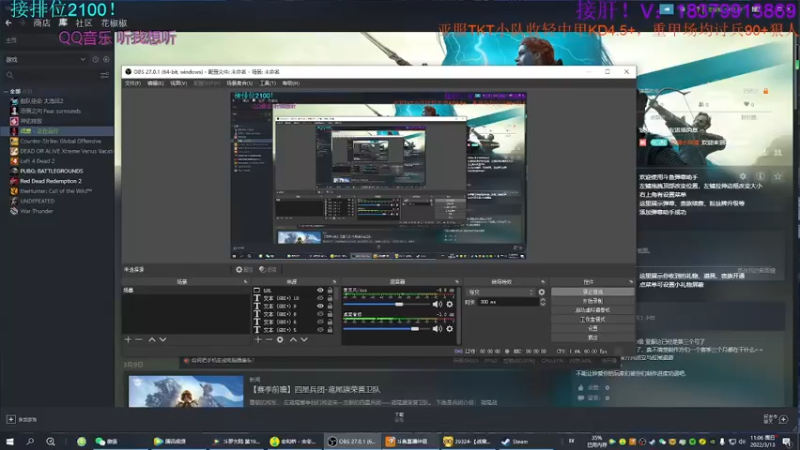This screenshot has width=800, height=450.
Task: Move the selected source up
Action: [x=293, y=339]
